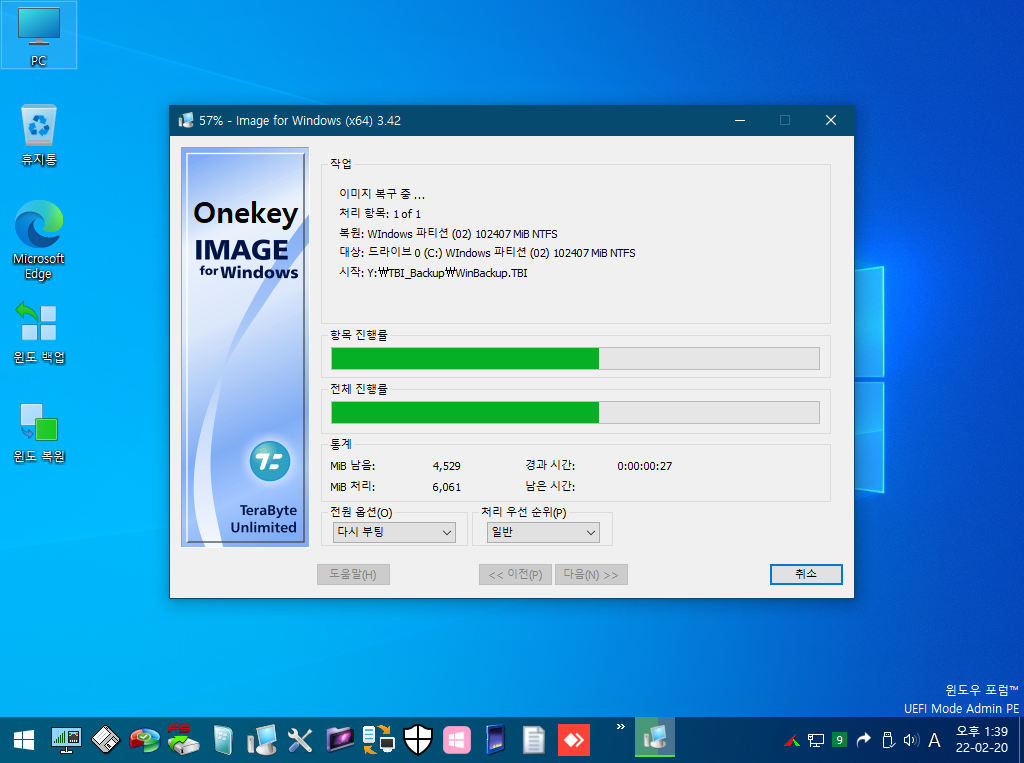Click the file transfer arrows taskbar icon
Image resolution: width=1024 pixels, height=763 pixels.
379,740
